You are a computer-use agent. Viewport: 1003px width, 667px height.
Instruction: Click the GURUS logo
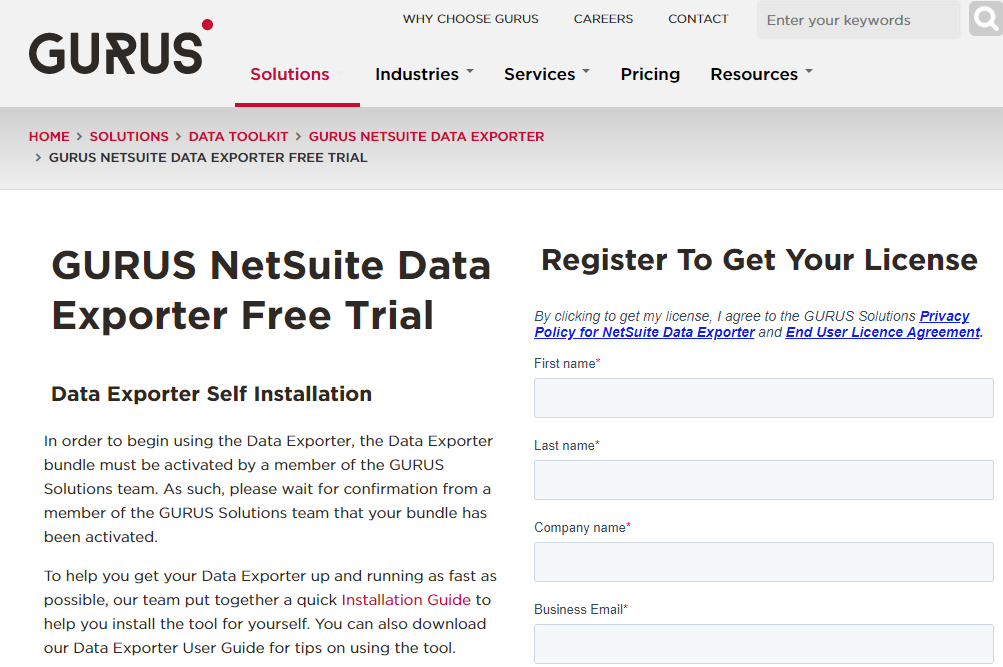pyautogui.click(x=118, y=48)
